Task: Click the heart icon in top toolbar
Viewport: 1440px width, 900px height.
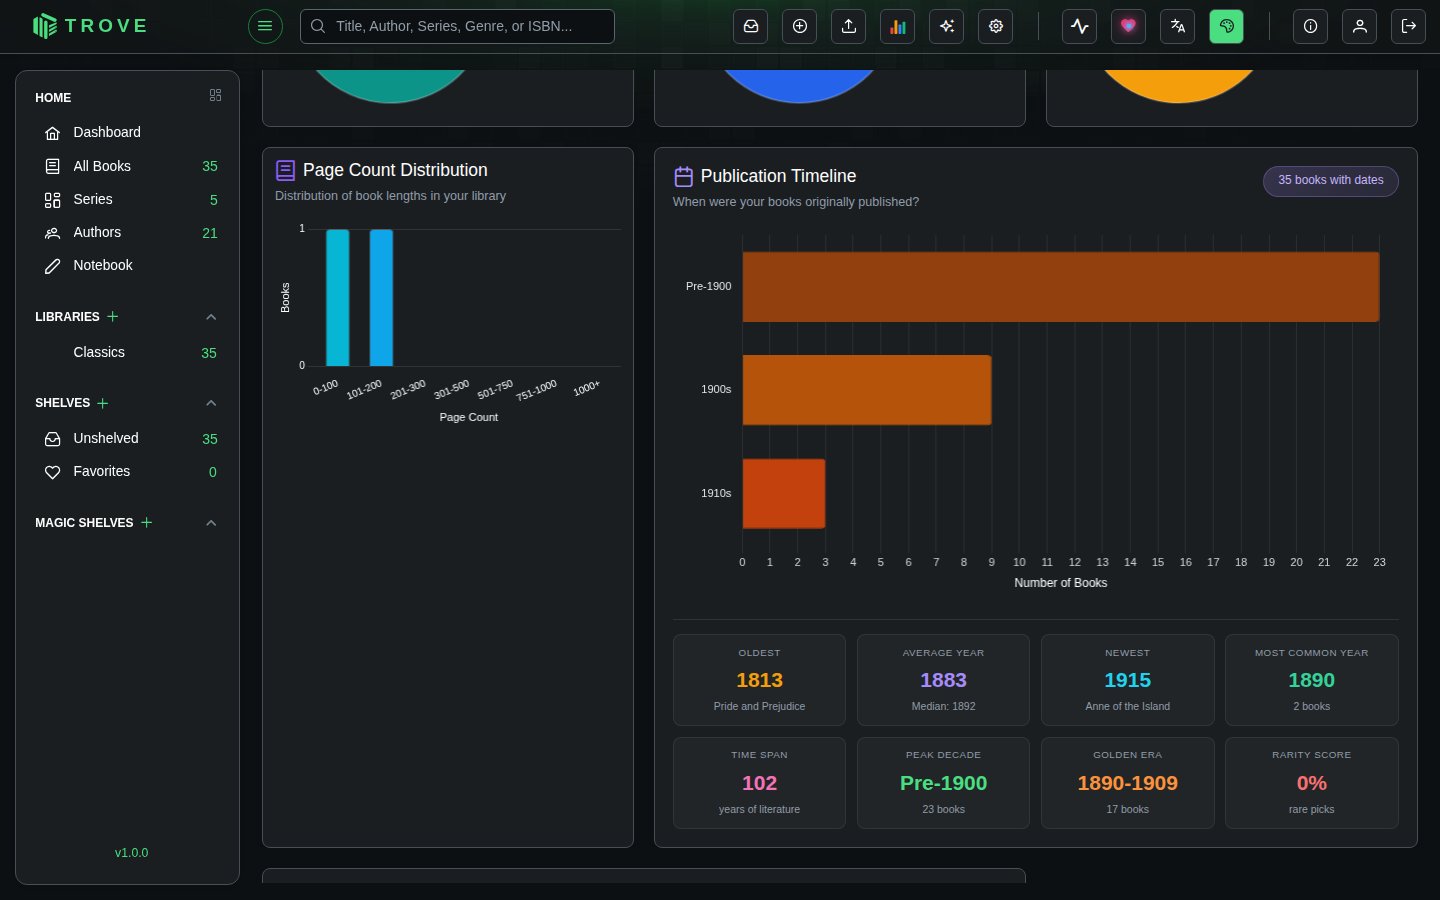Action: [1129, 26]
